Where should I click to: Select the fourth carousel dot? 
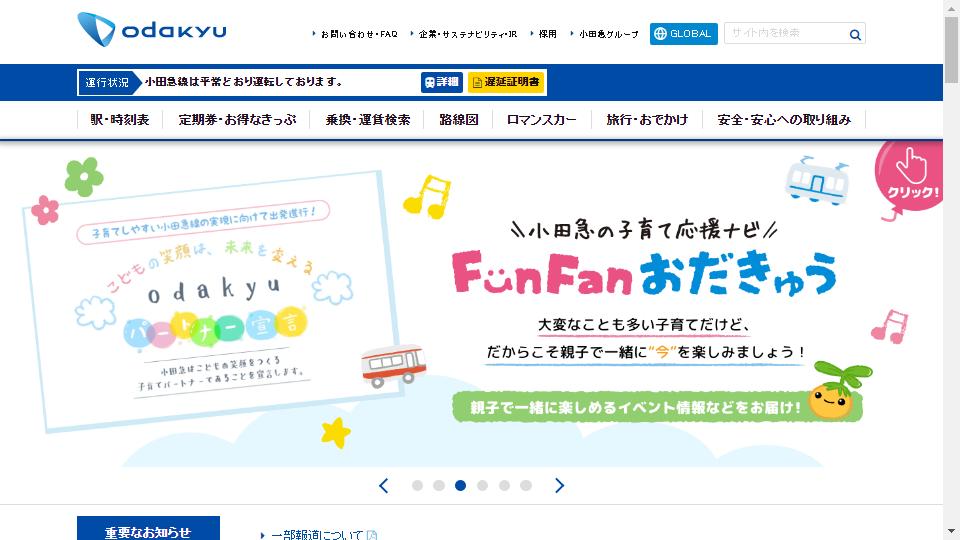click(x=482, y=486)
